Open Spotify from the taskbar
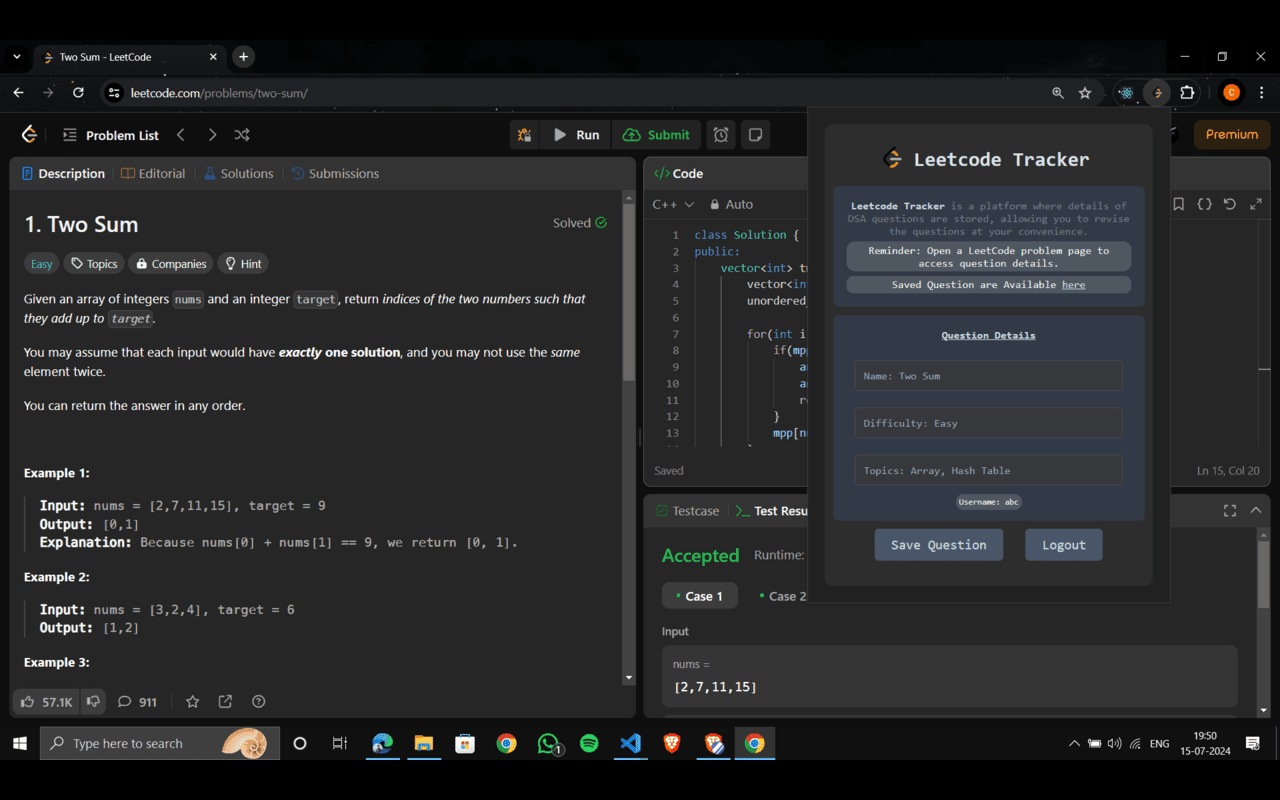The image size is (1280, 800). (589, 743)
